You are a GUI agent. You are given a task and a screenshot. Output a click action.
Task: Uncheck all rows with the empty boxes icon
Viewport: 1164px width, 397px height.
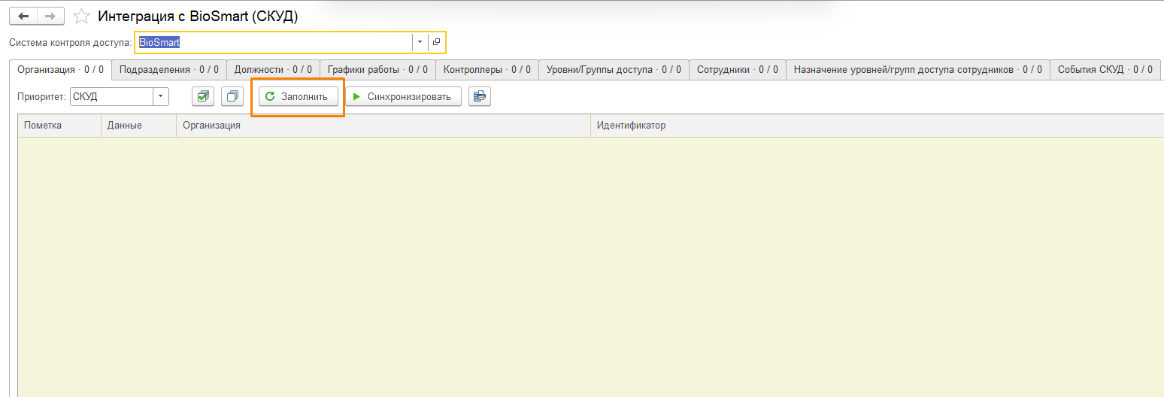(x=233, y=96)
